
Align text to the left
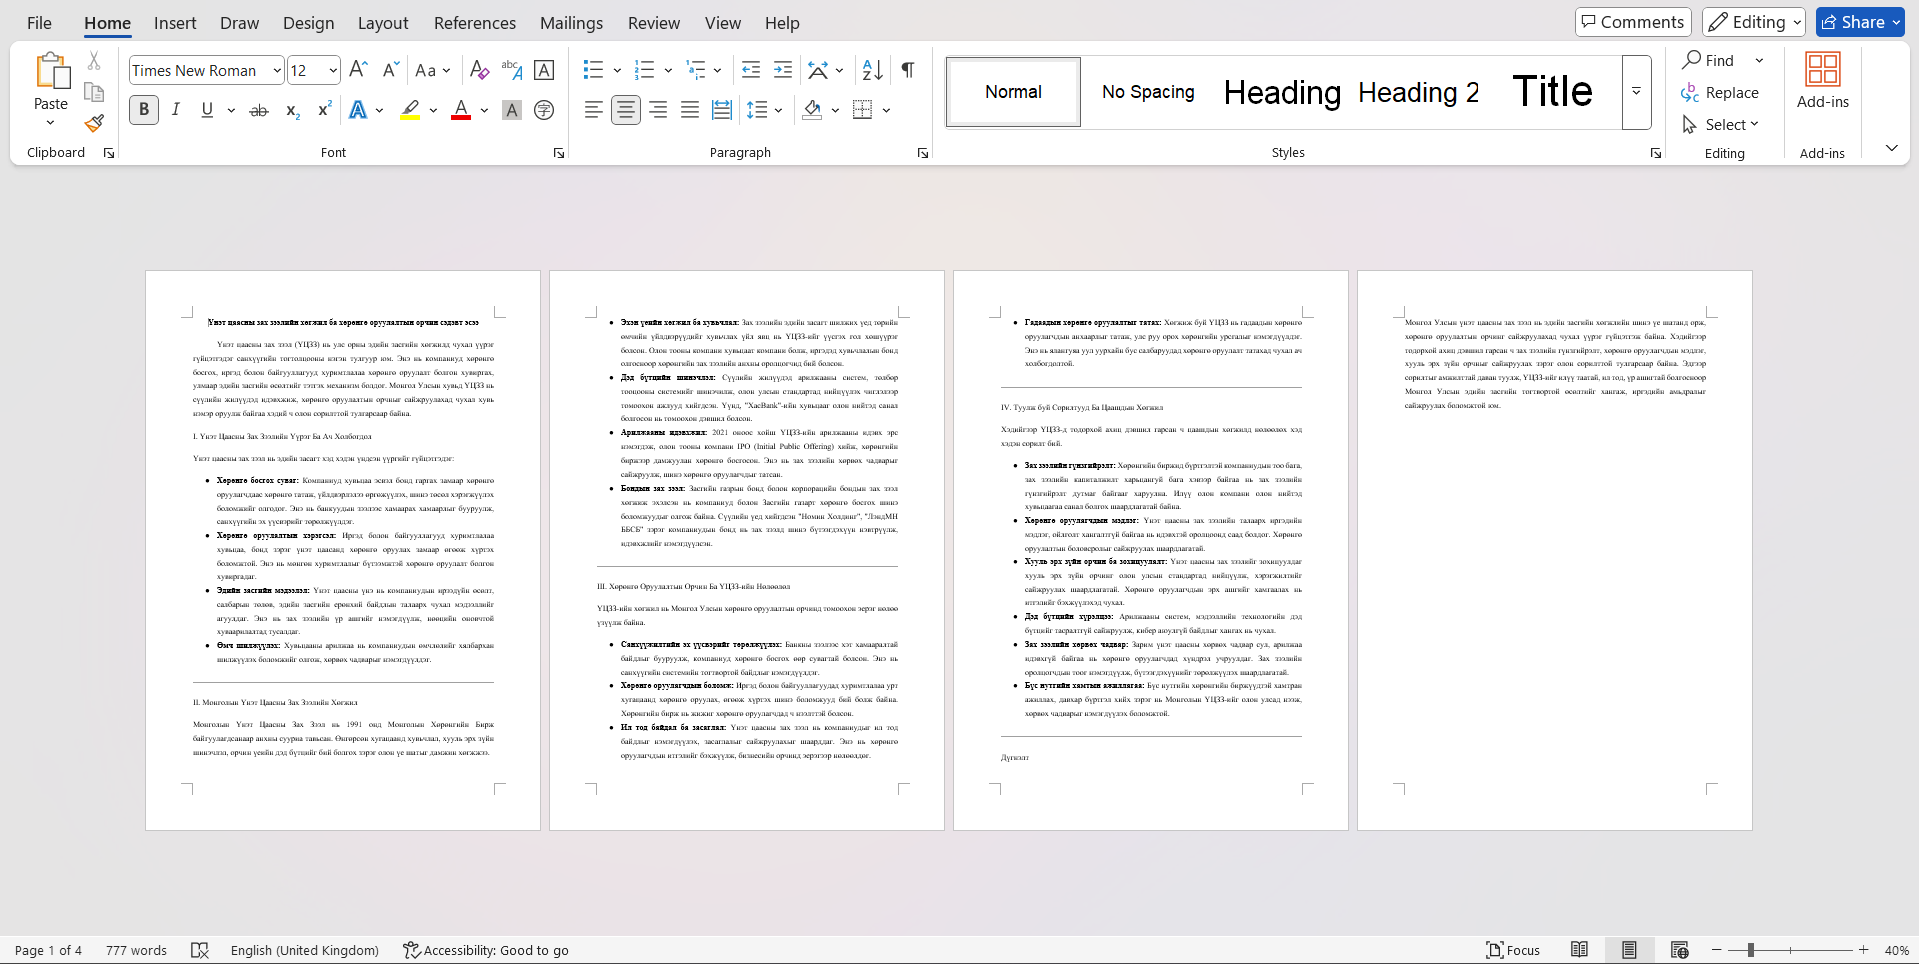click(594, 110)
